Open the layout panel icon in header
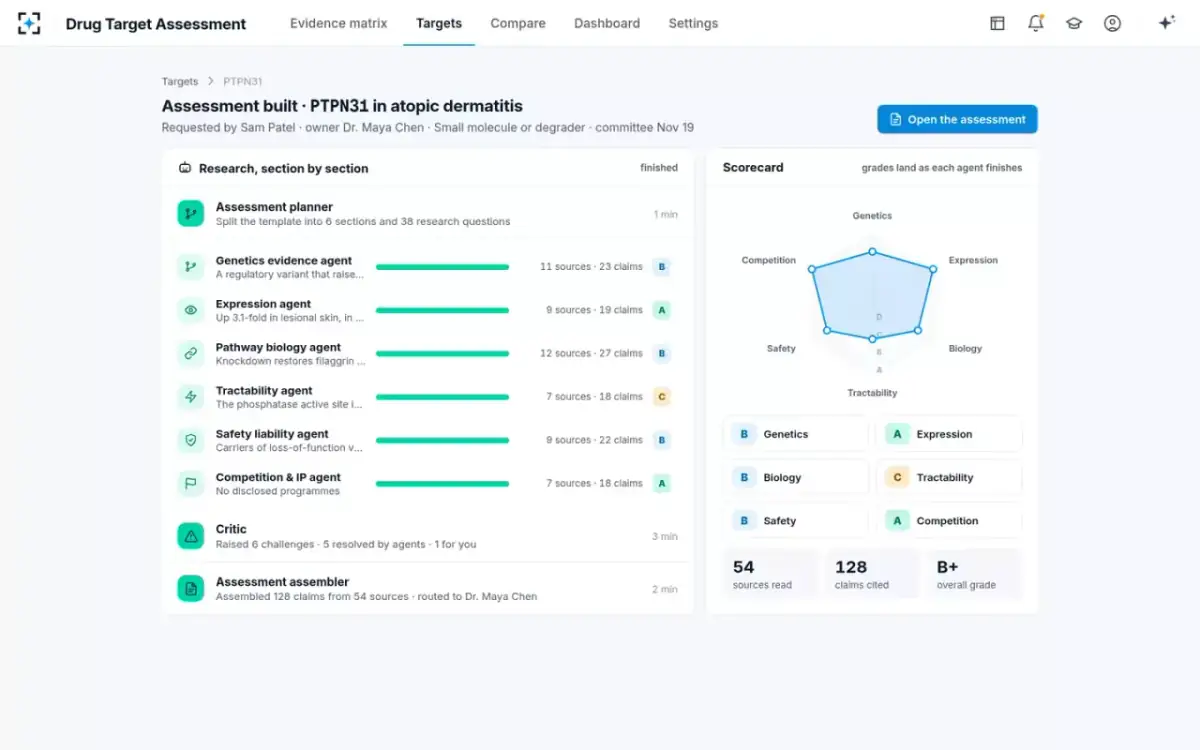The height and width of the screenshot is (750, 1200). 997,23
